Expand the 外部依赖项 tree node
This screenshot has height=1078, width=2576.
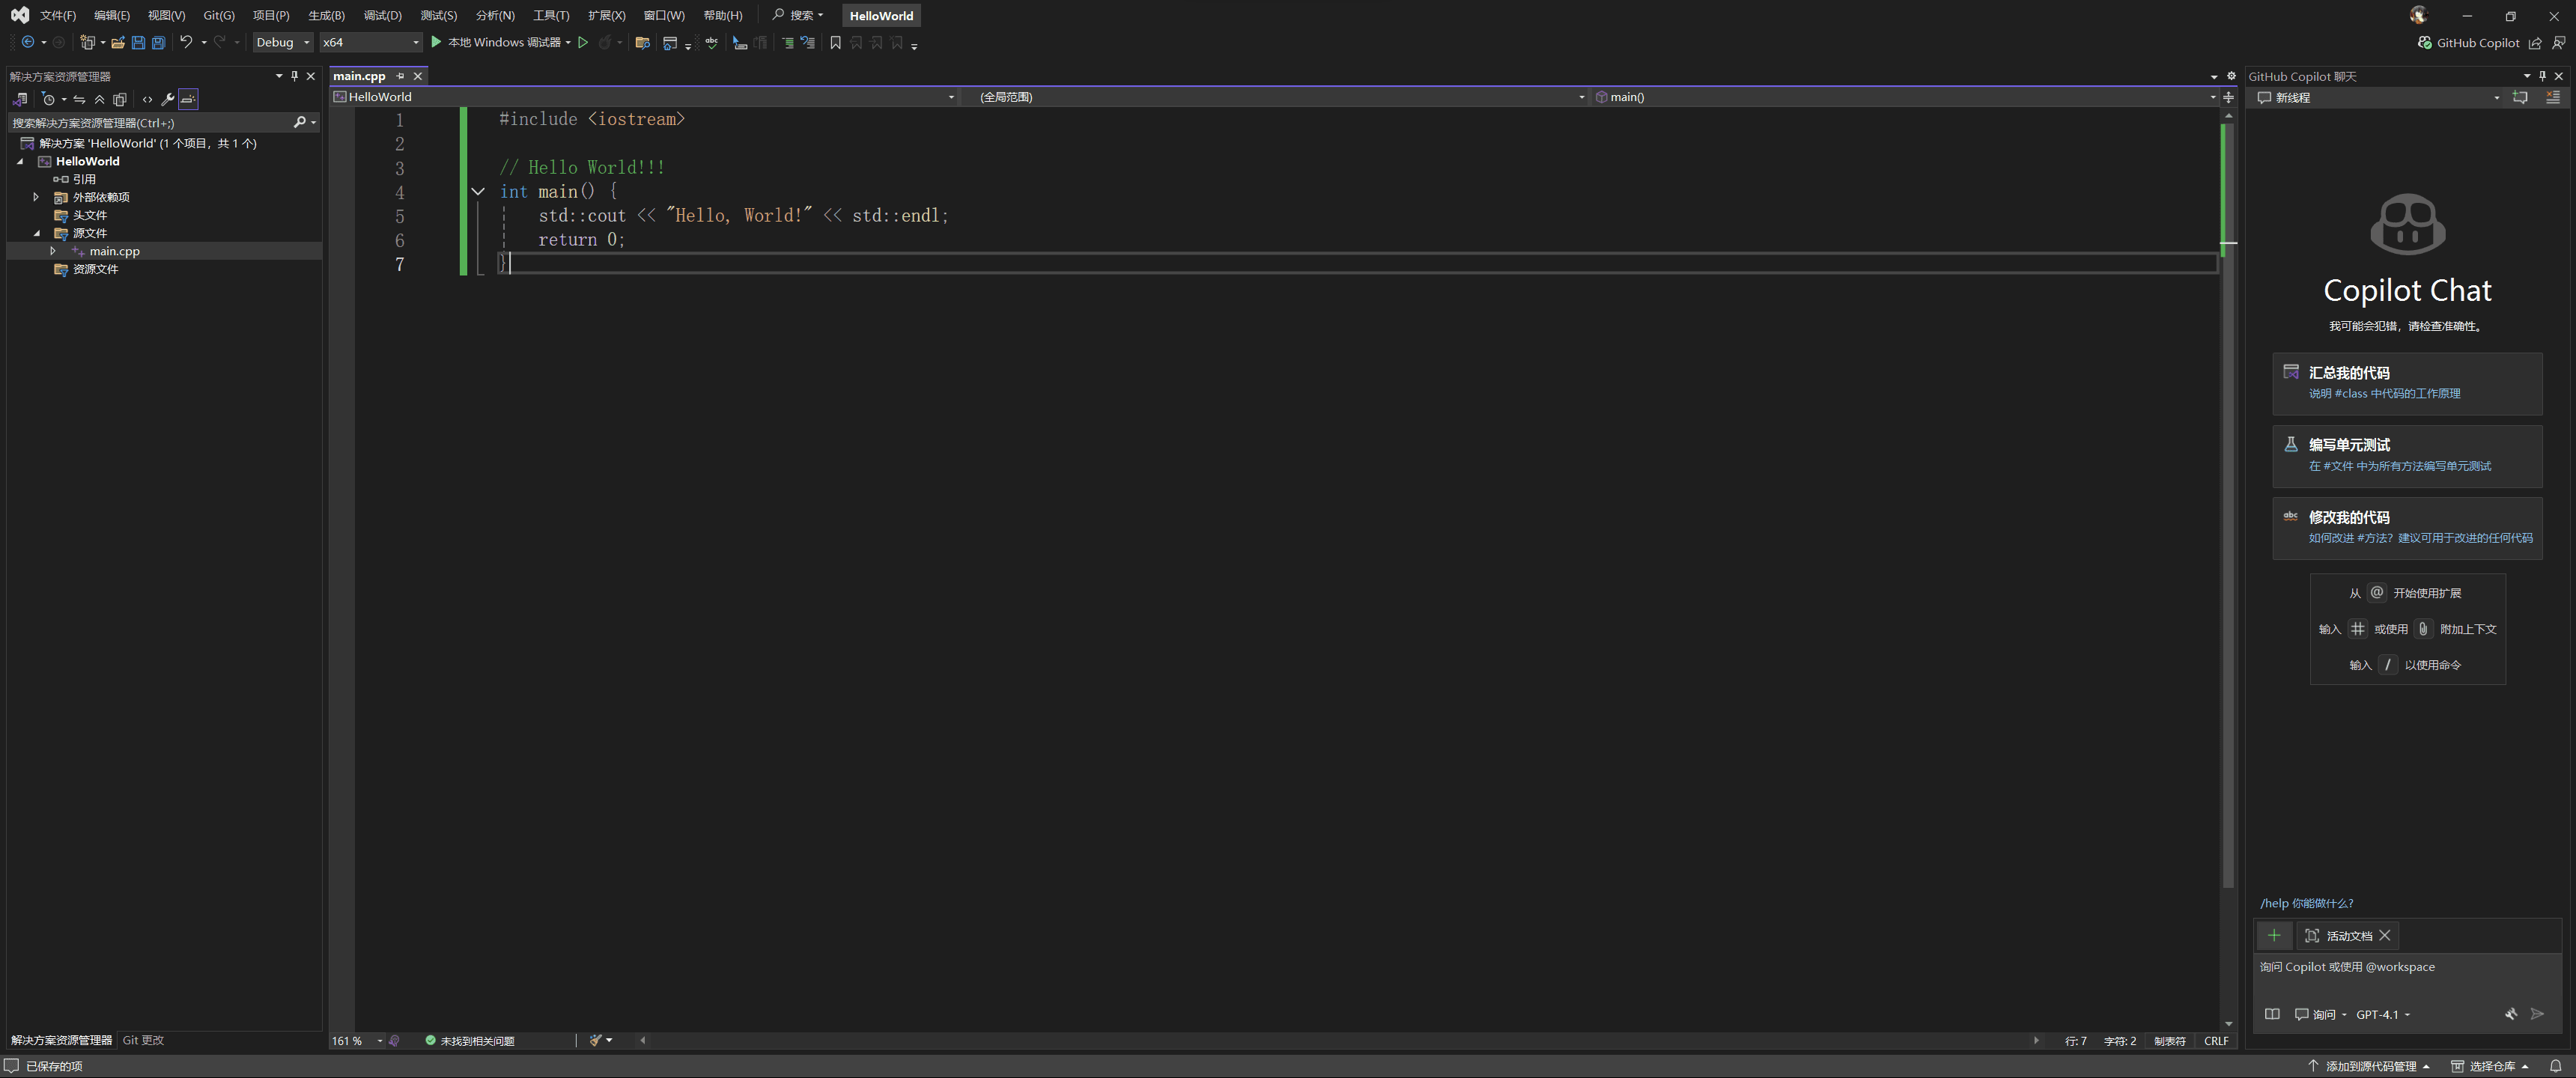tap(36, 197)
